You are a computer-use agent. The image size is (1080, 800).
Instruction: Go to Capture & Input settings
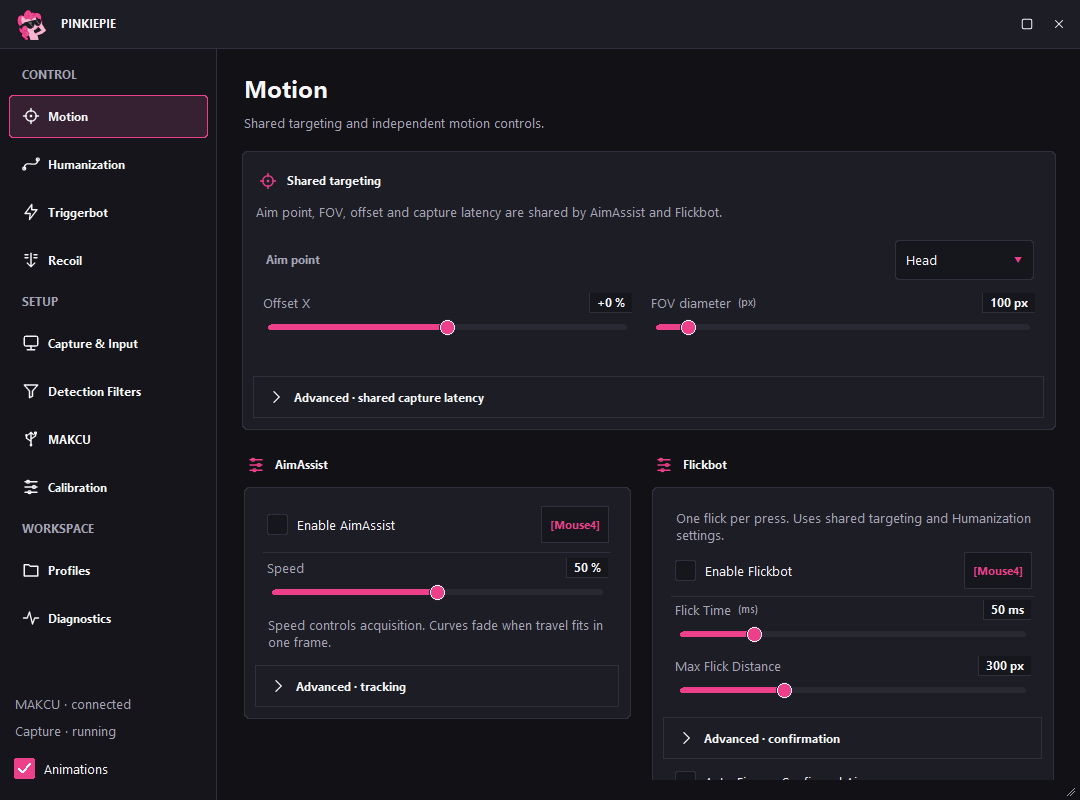[108, 343]
